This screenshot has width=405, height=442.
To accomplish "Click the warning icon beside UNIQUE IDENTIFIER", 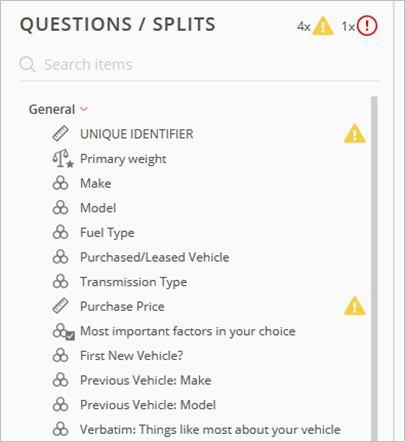I will pos(355,134).
